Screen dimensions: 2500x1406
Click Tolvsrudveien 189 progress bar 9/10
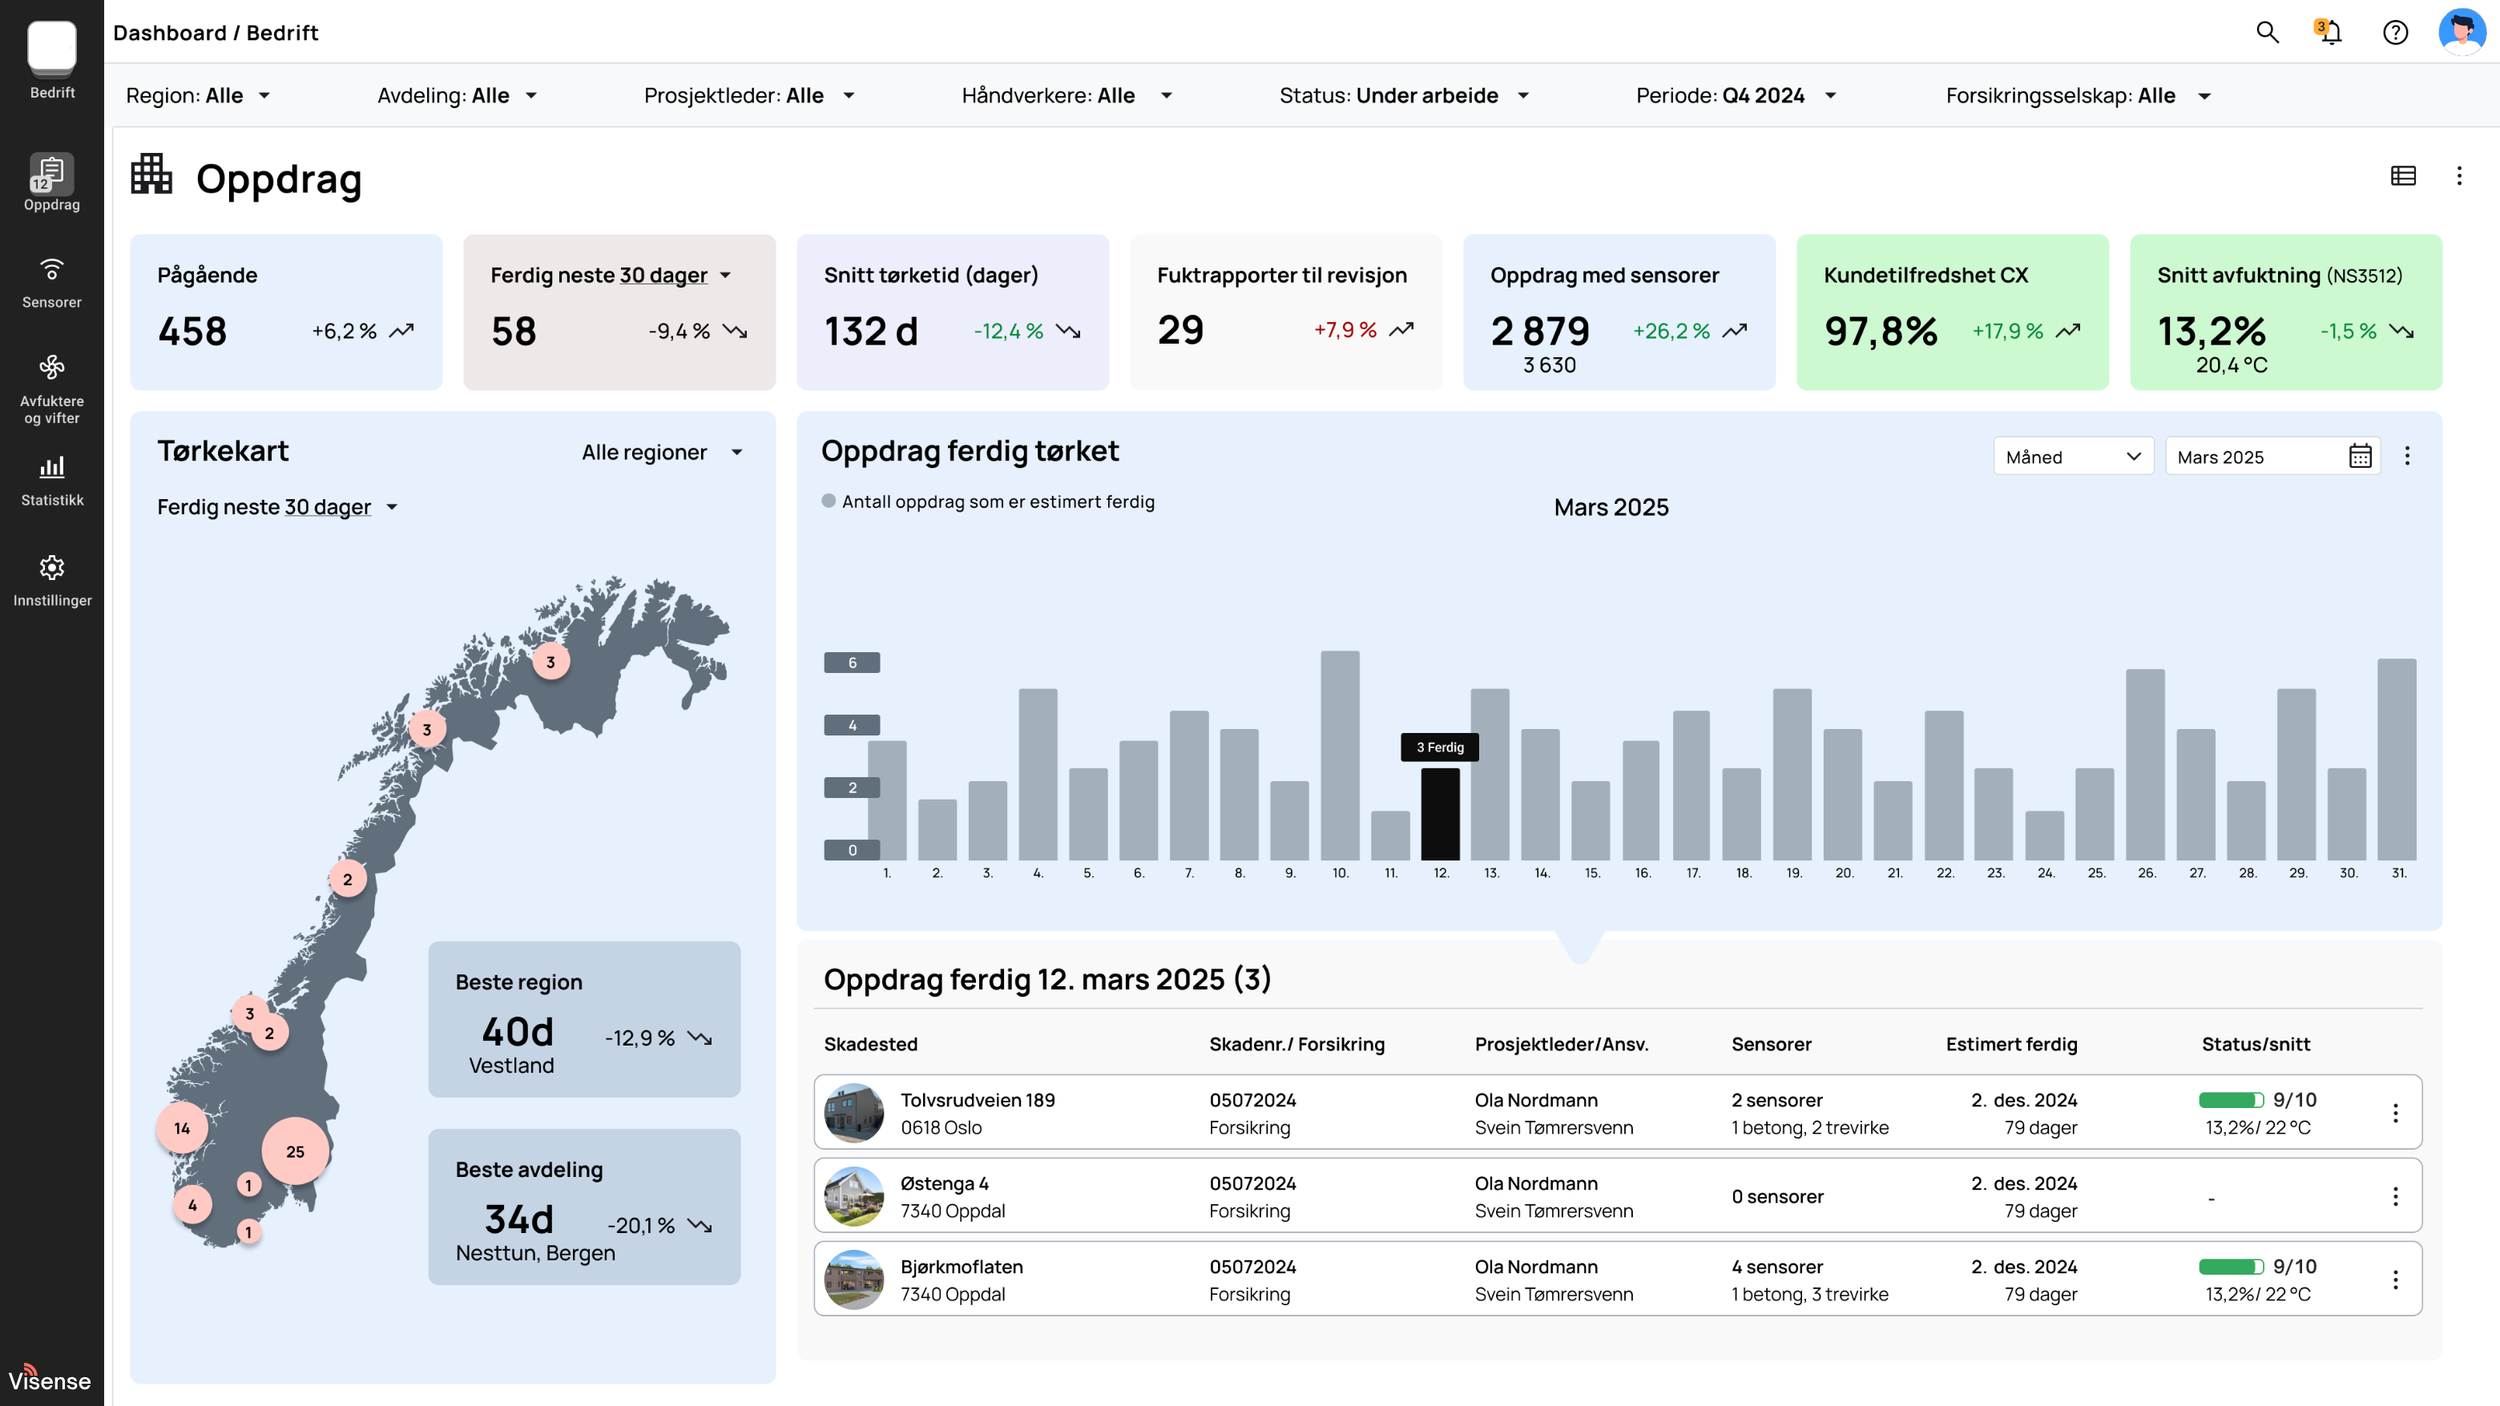coord(2231,1100)
